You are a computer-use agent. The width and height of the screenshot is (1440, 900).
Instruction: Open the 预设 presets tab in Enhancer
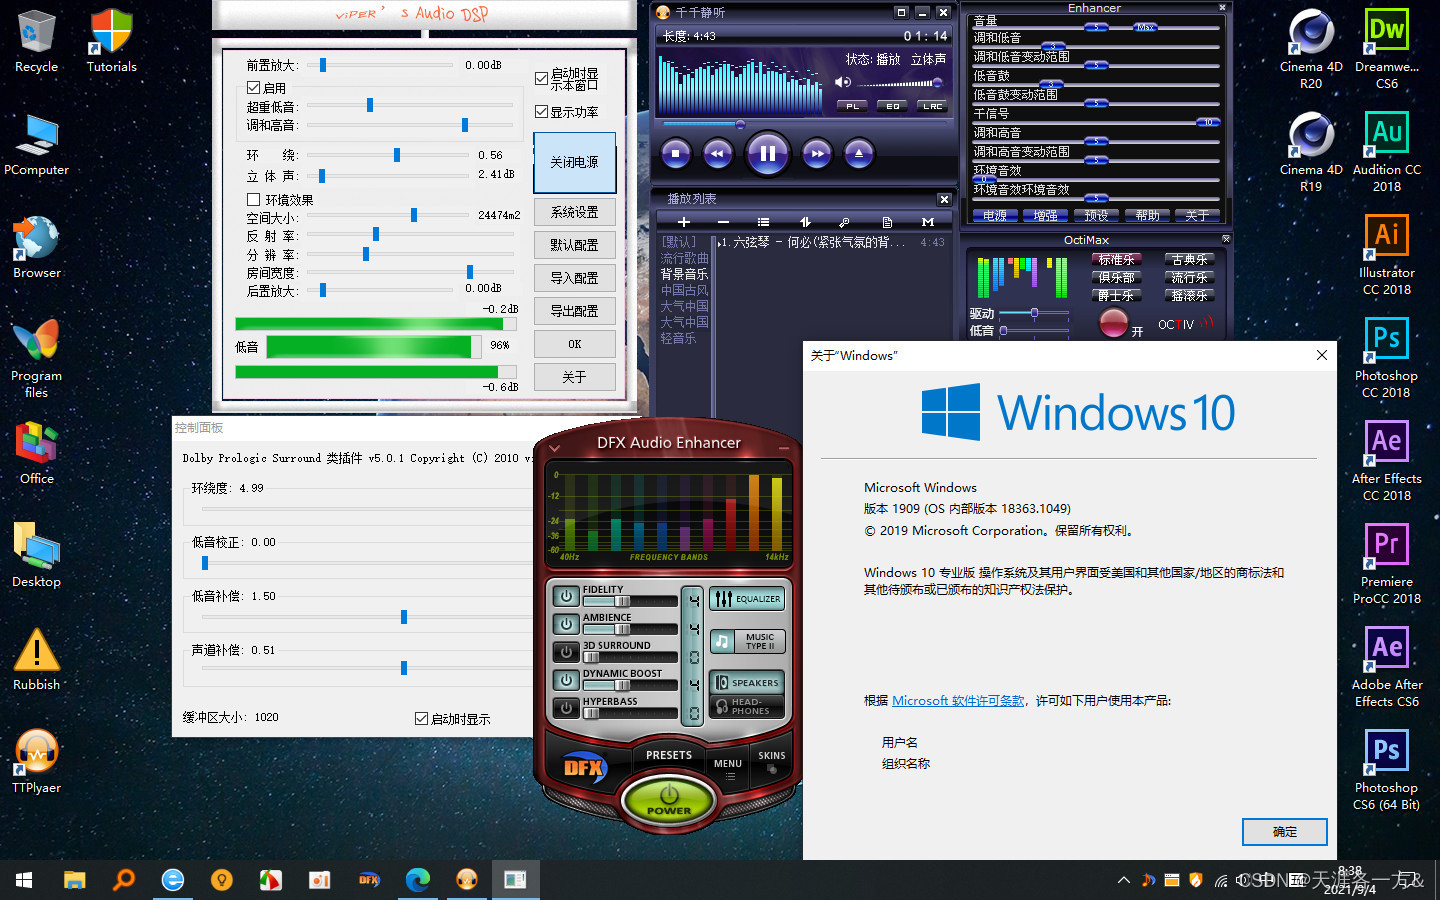pos(1097,215)
